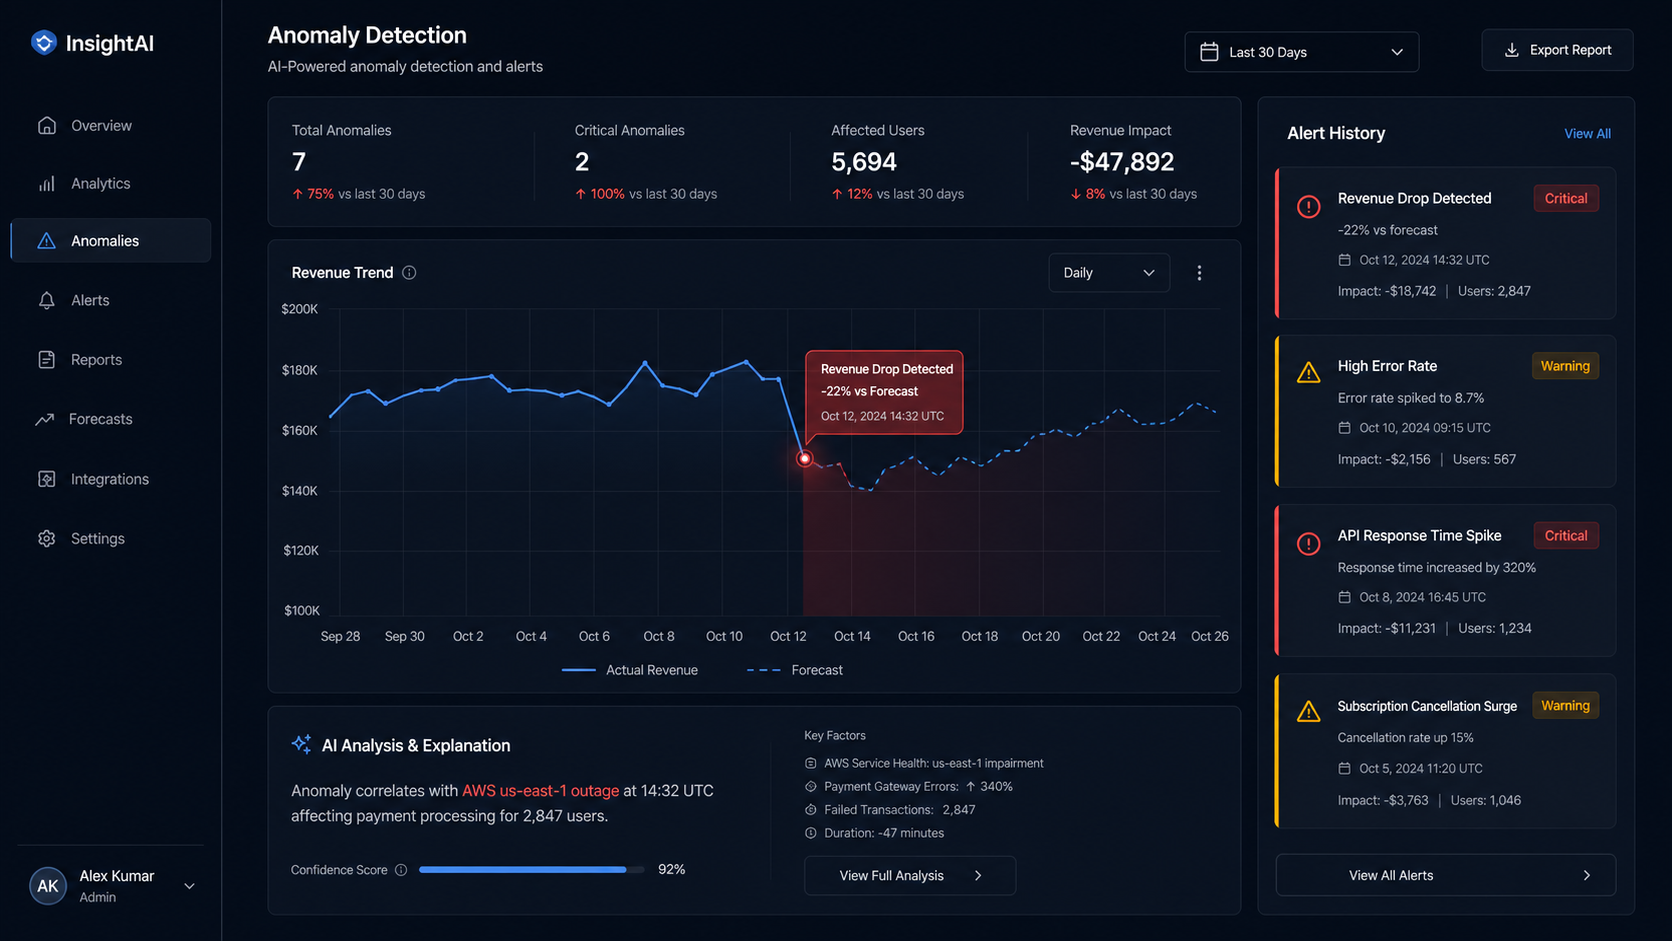Screen dimensions: 1672x941
Task: Click warning icon on High Error Rate alert
Action: pos(1308,373)
